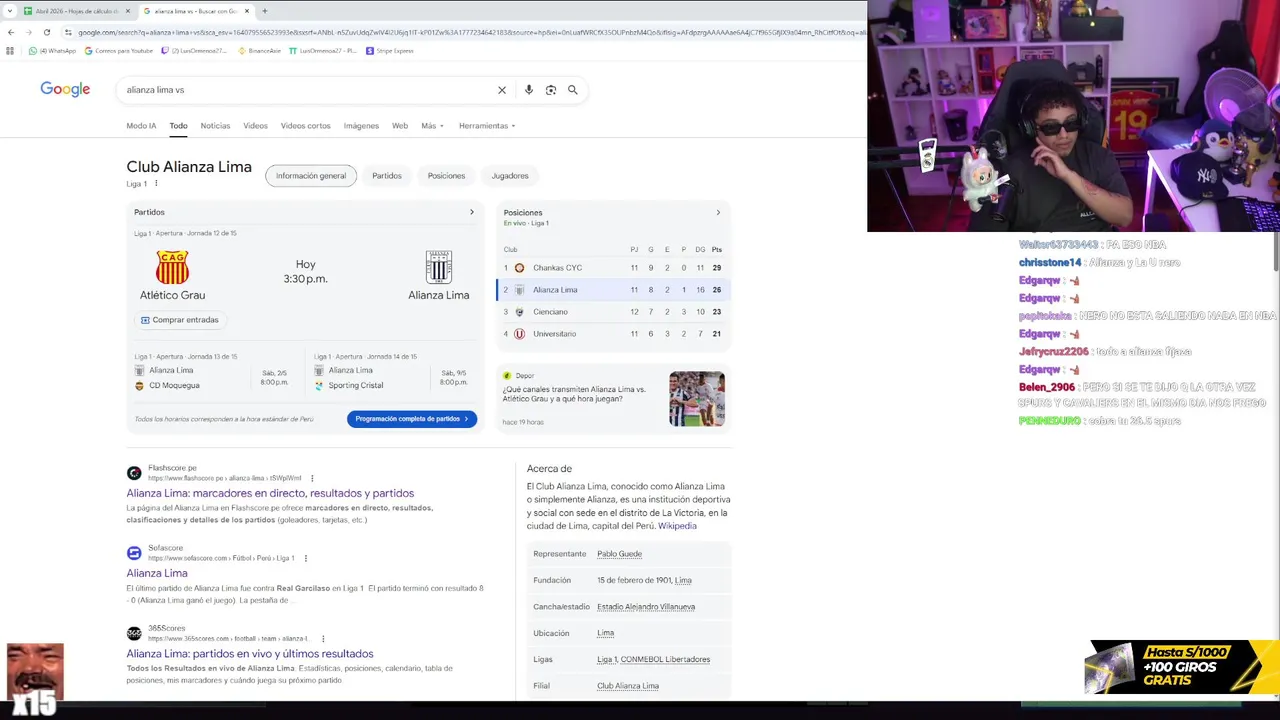This screenshot has height=720, width=1280.
Task: Click the Google logo
Action: tap(65, 89)
